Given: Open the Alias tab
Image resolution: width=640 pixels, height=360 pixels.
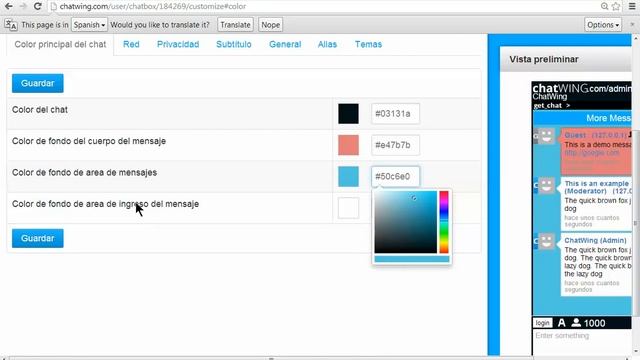Looking at the screenshot, I should [x=327, y=44].
